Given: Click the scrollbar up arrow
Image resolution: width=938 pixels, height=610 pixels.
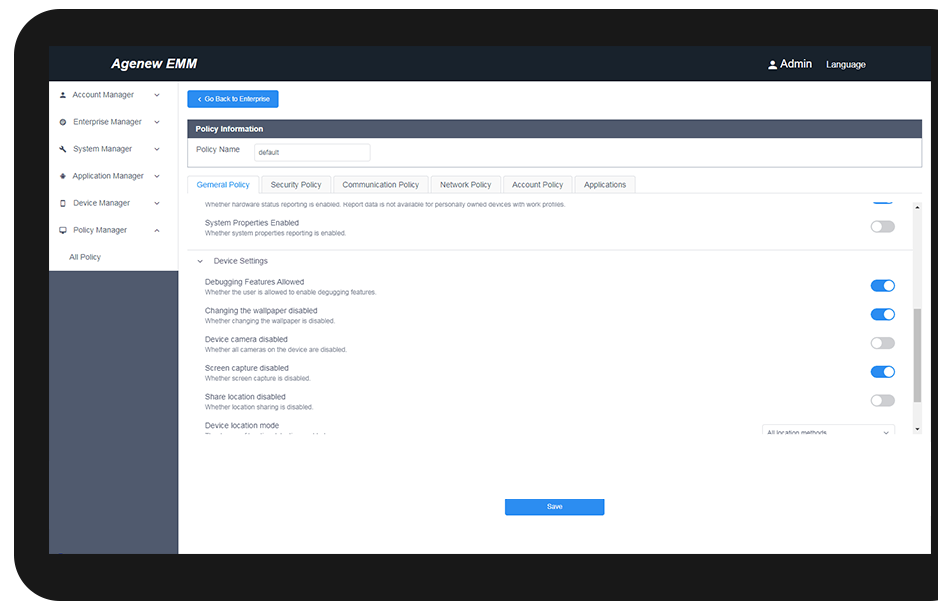Looking at the screenshot, I should (x=917, y=208).
